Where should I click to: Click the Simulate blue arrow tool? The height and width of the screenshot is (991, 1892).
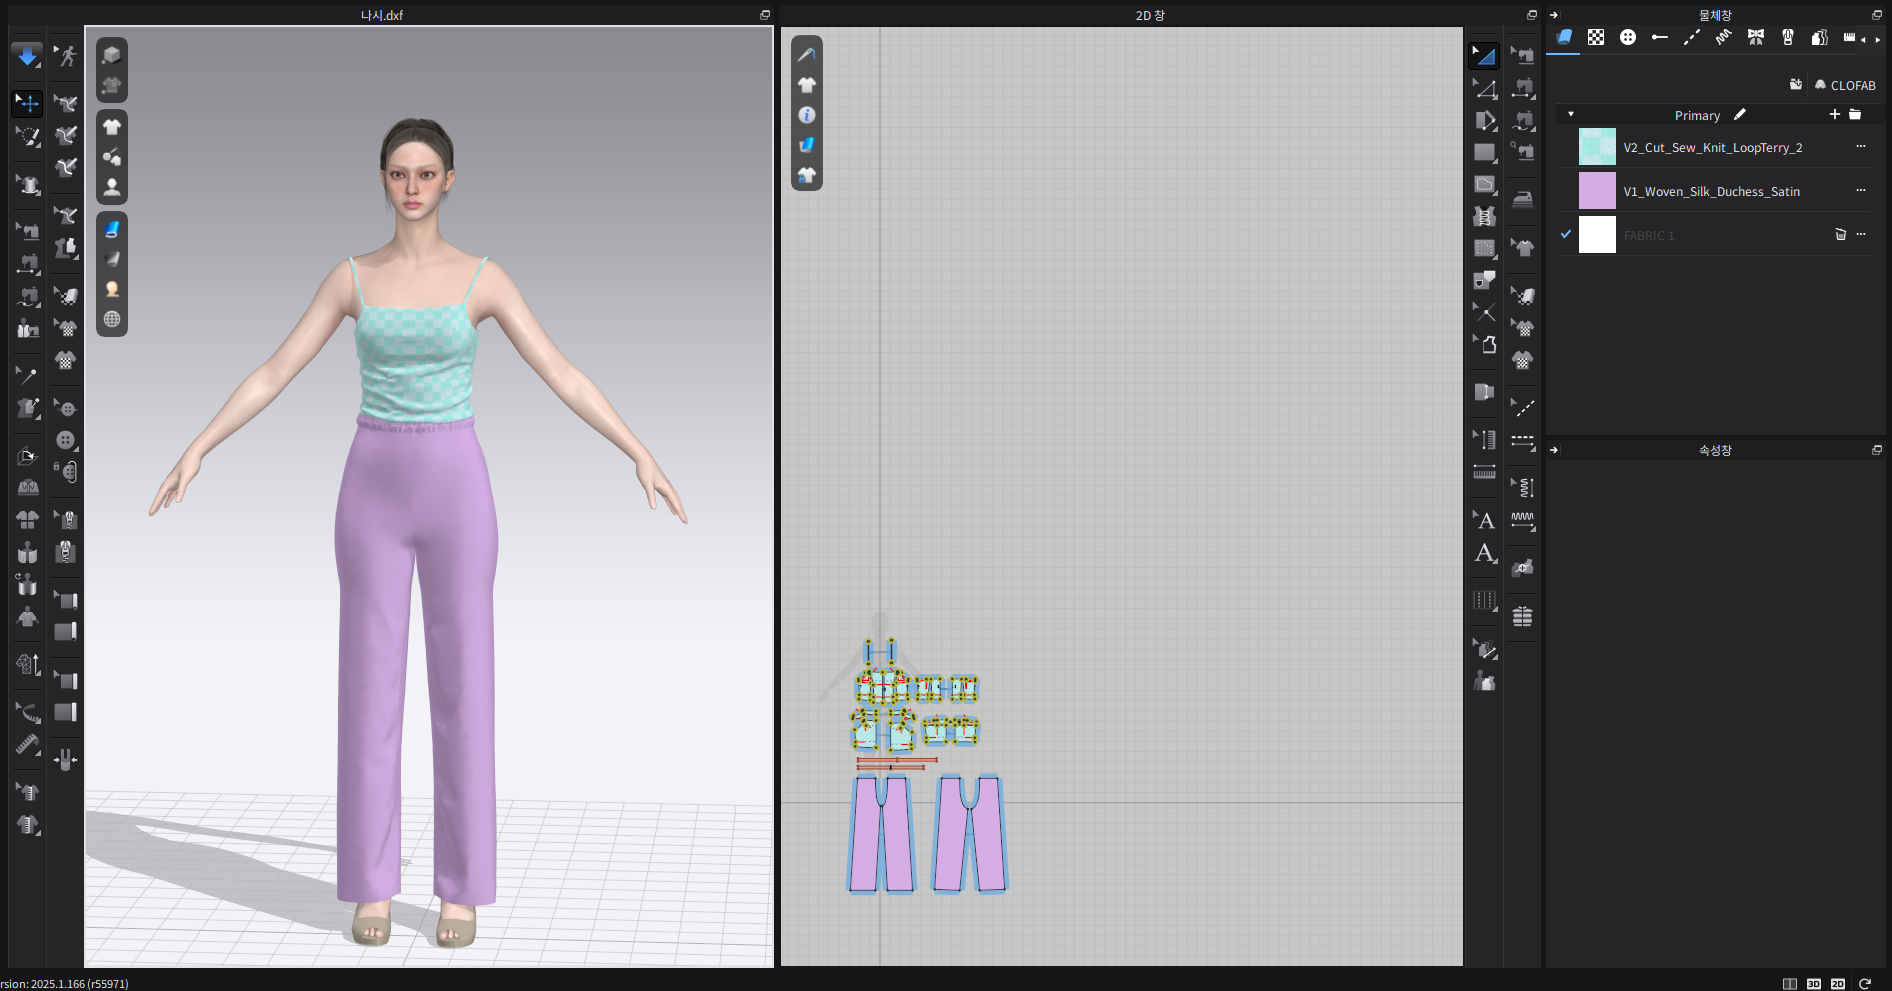[x=27, y=56]
